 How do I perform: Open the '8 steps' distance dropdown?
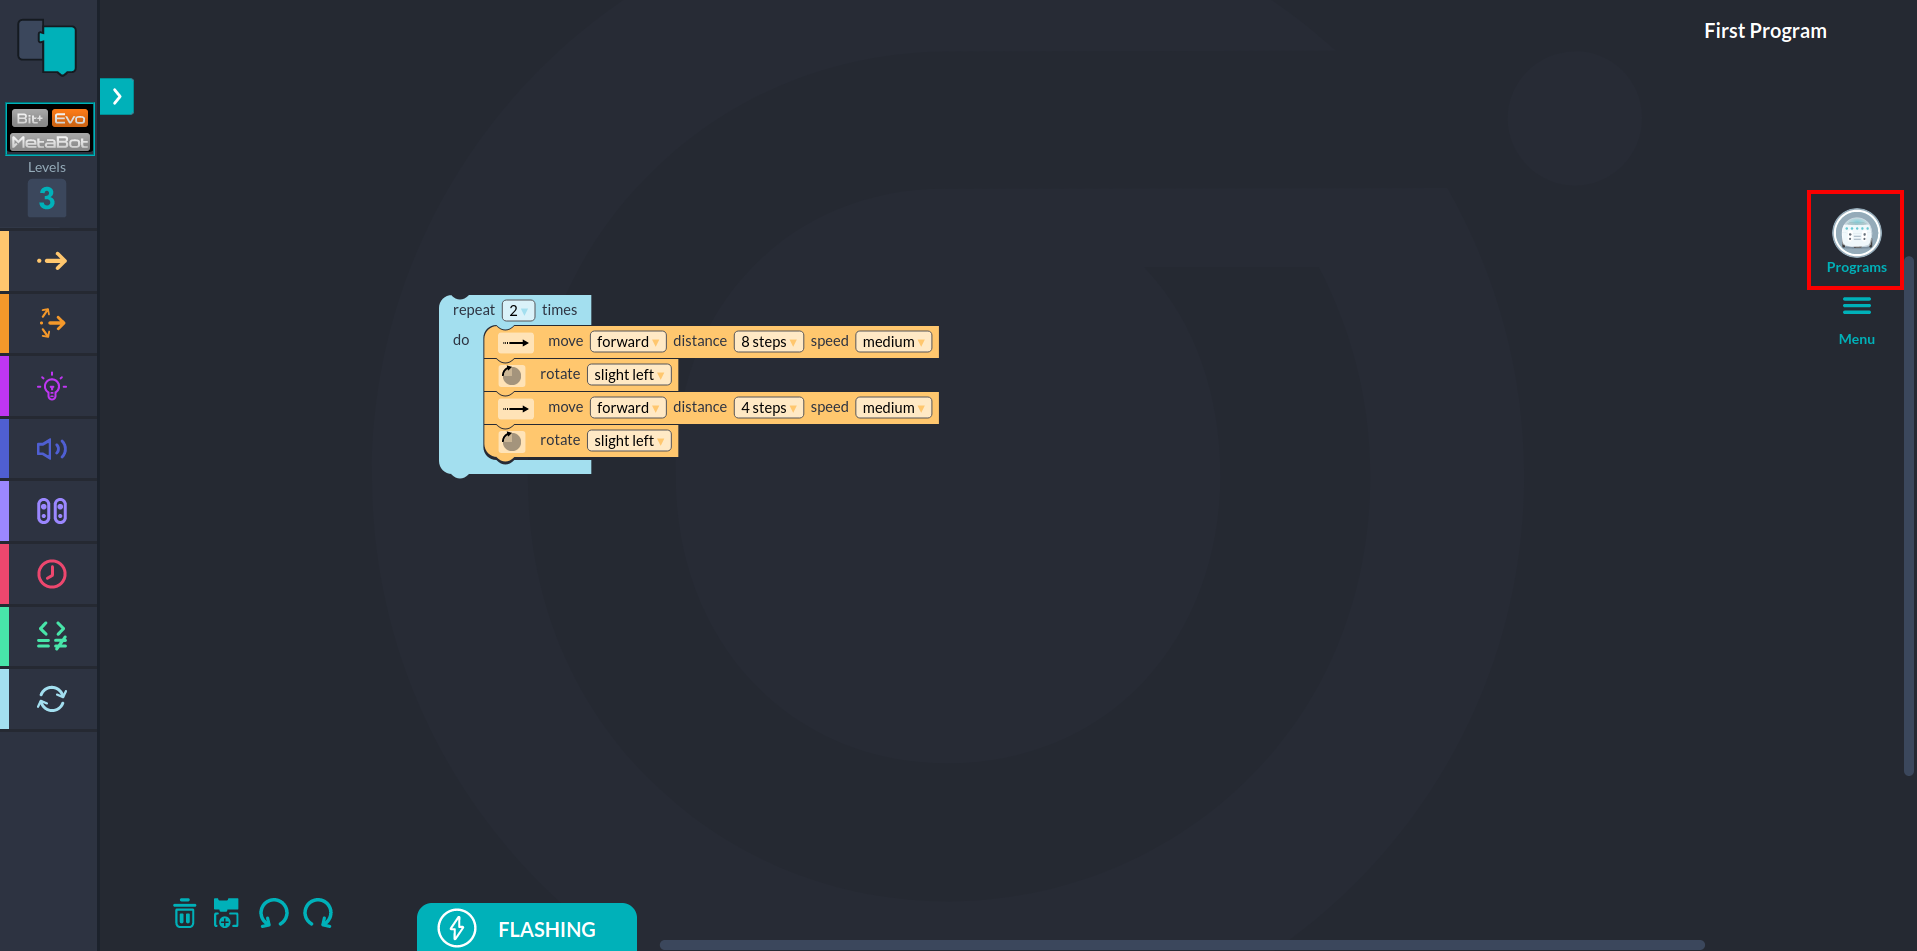pyautogui.click(x=768, y=342)
